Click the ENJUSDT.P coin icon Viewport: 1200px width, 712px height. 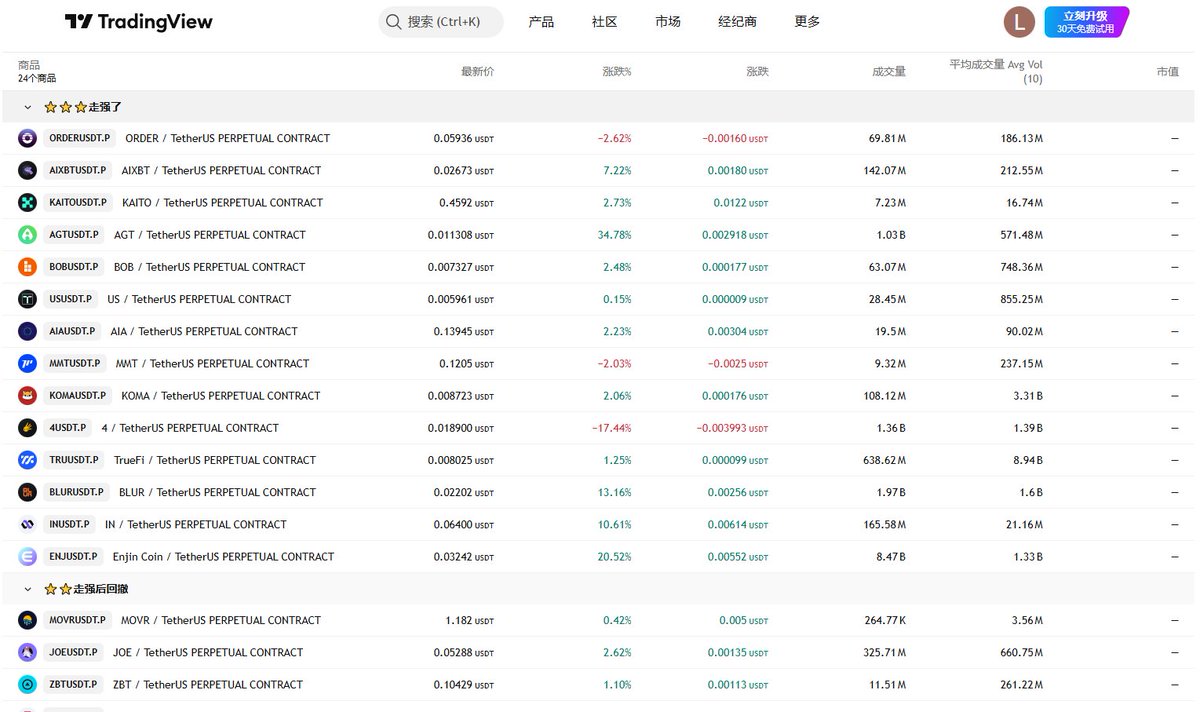click(28, 557)
